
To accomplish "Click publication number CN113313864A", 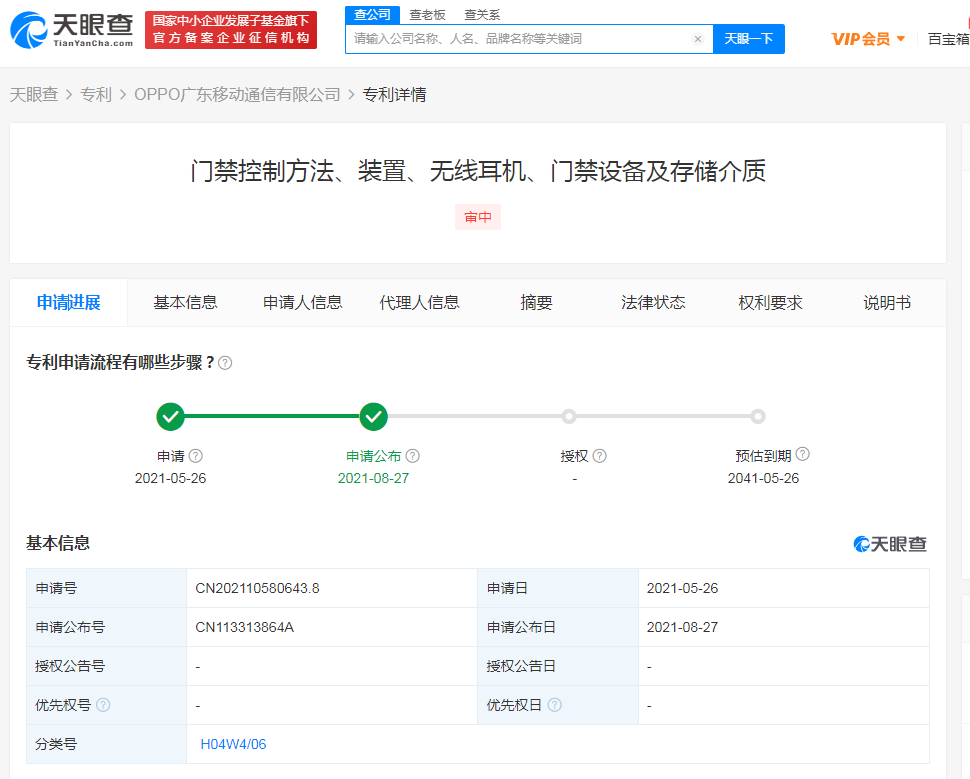I will [244, 627].
